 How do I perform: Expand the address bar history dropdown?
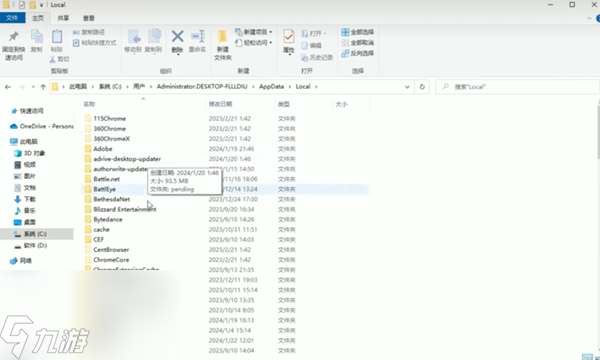407,87
